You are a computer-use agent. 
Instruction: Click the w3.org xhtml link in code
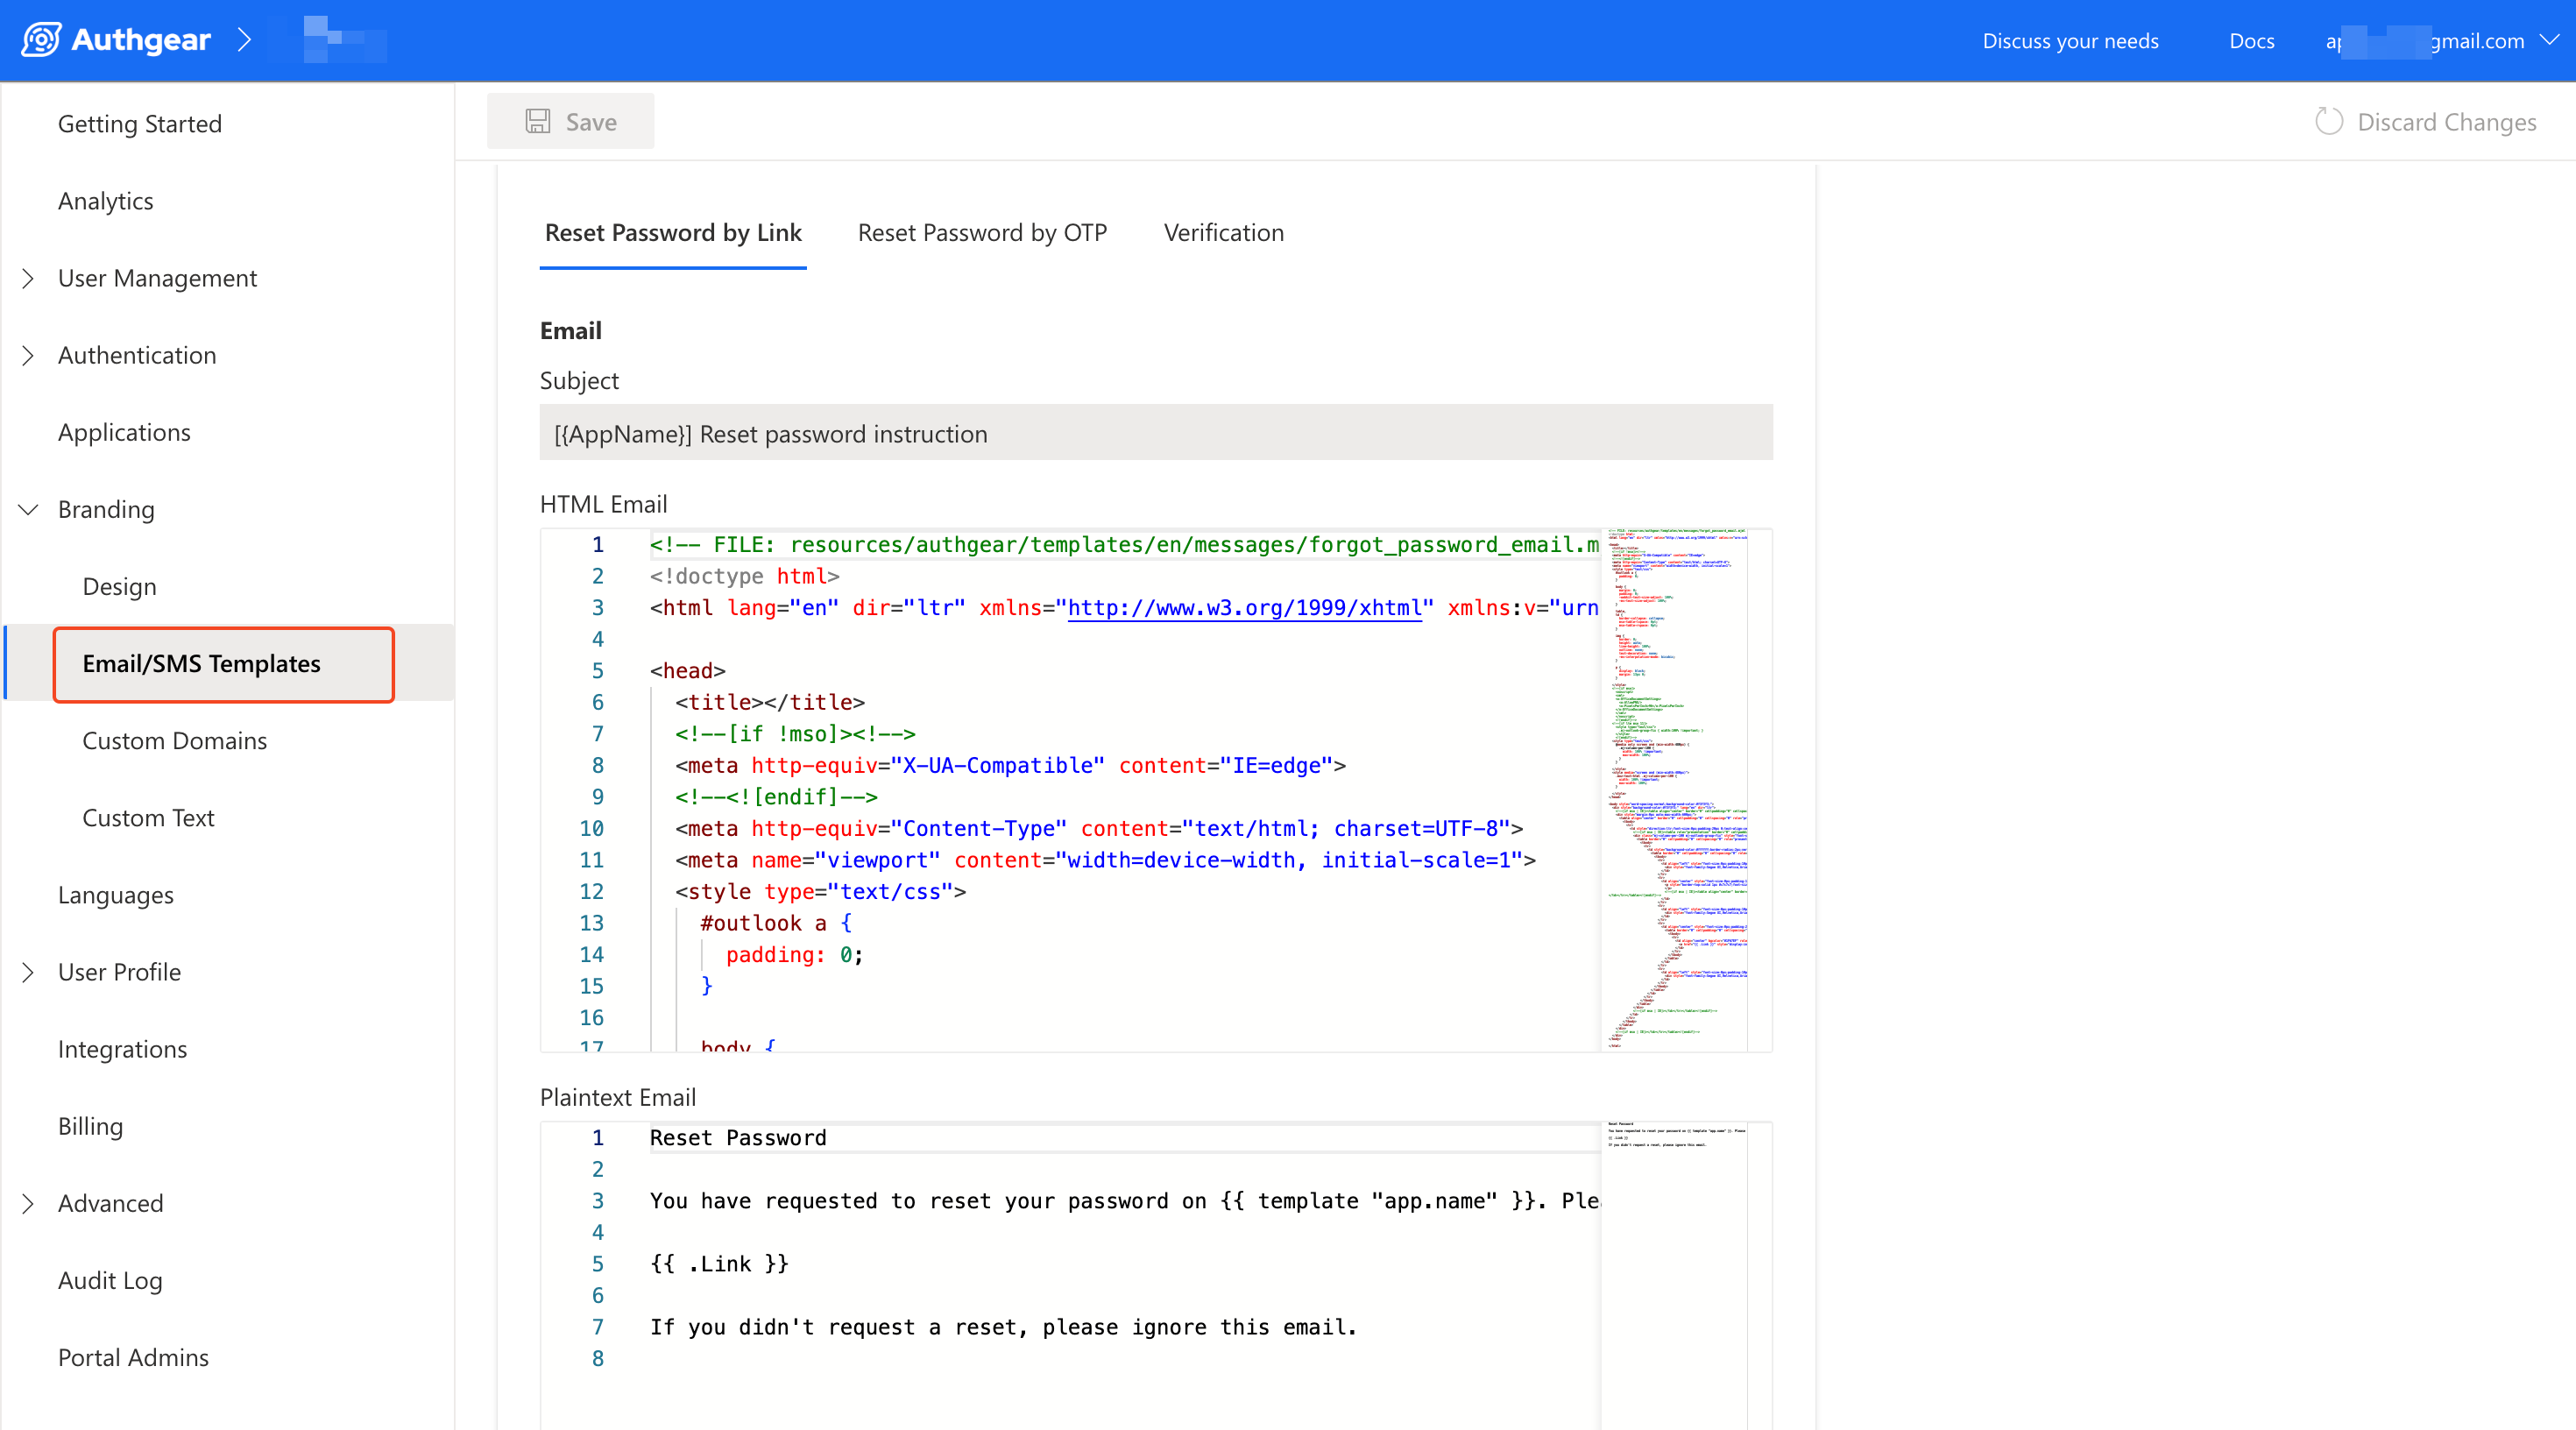(1244, 608)
